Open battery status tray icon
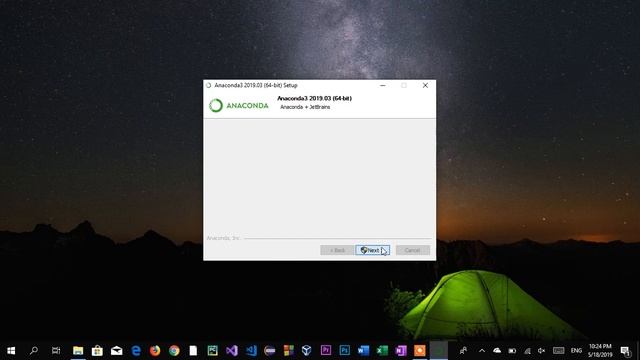Viewport: 640px width, 360px height. 512,350
